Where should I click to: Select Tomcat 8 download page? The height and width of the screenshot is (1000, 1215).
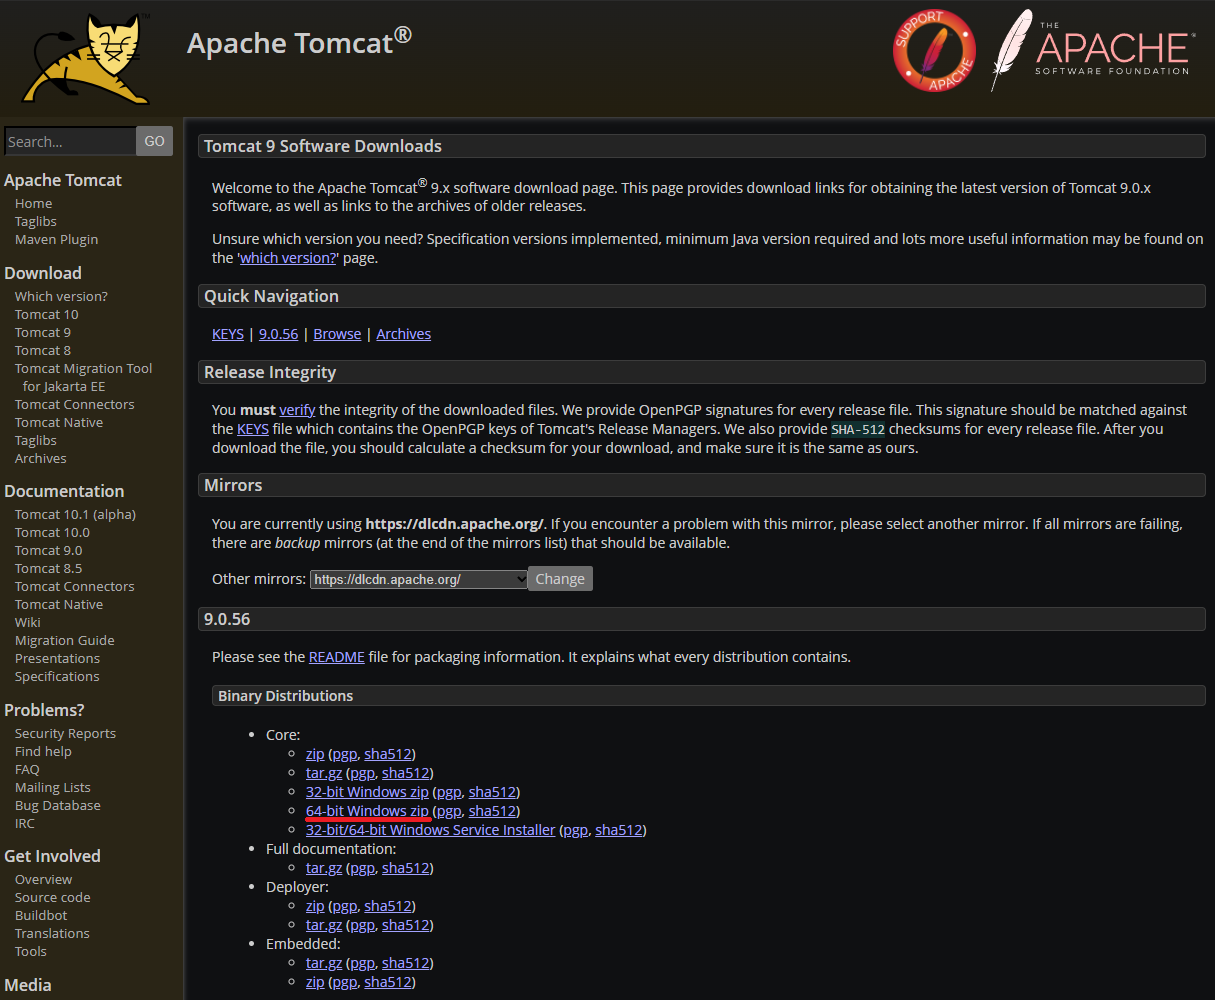point(43,350)
